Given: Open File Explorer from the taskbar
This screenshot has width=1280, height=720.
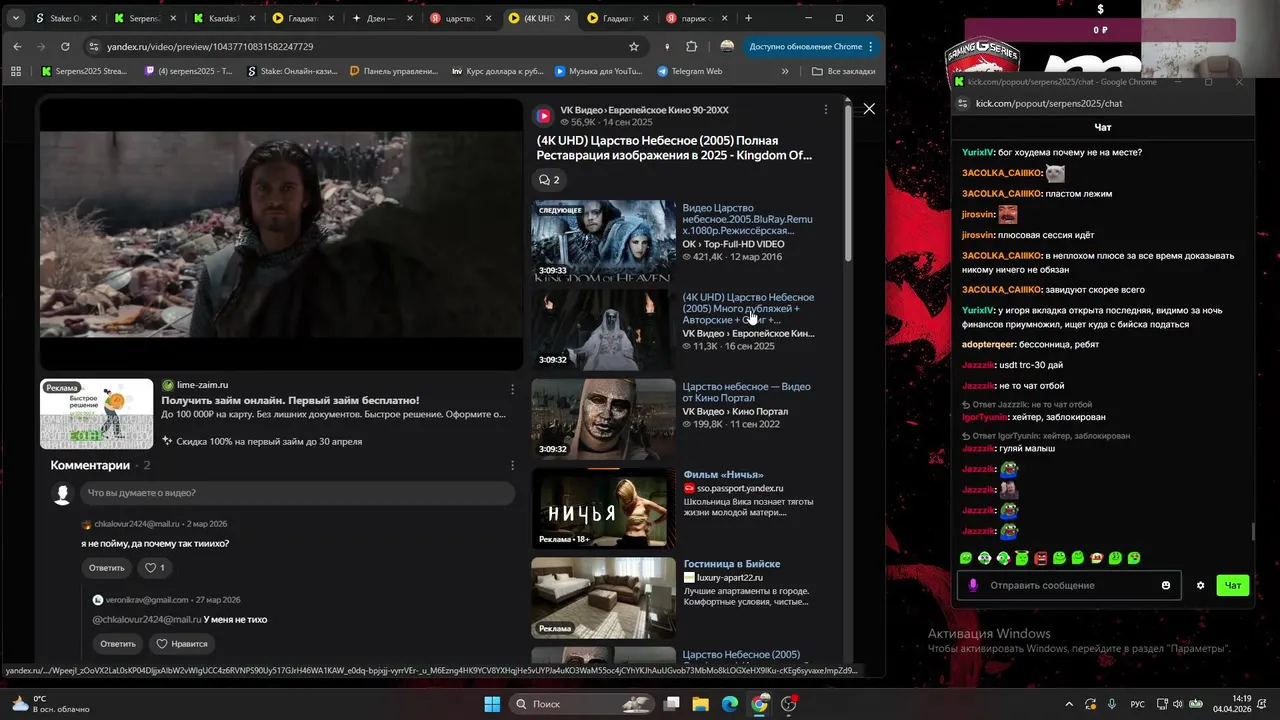Looking at the screenshot, I should (x=701, y=704).
